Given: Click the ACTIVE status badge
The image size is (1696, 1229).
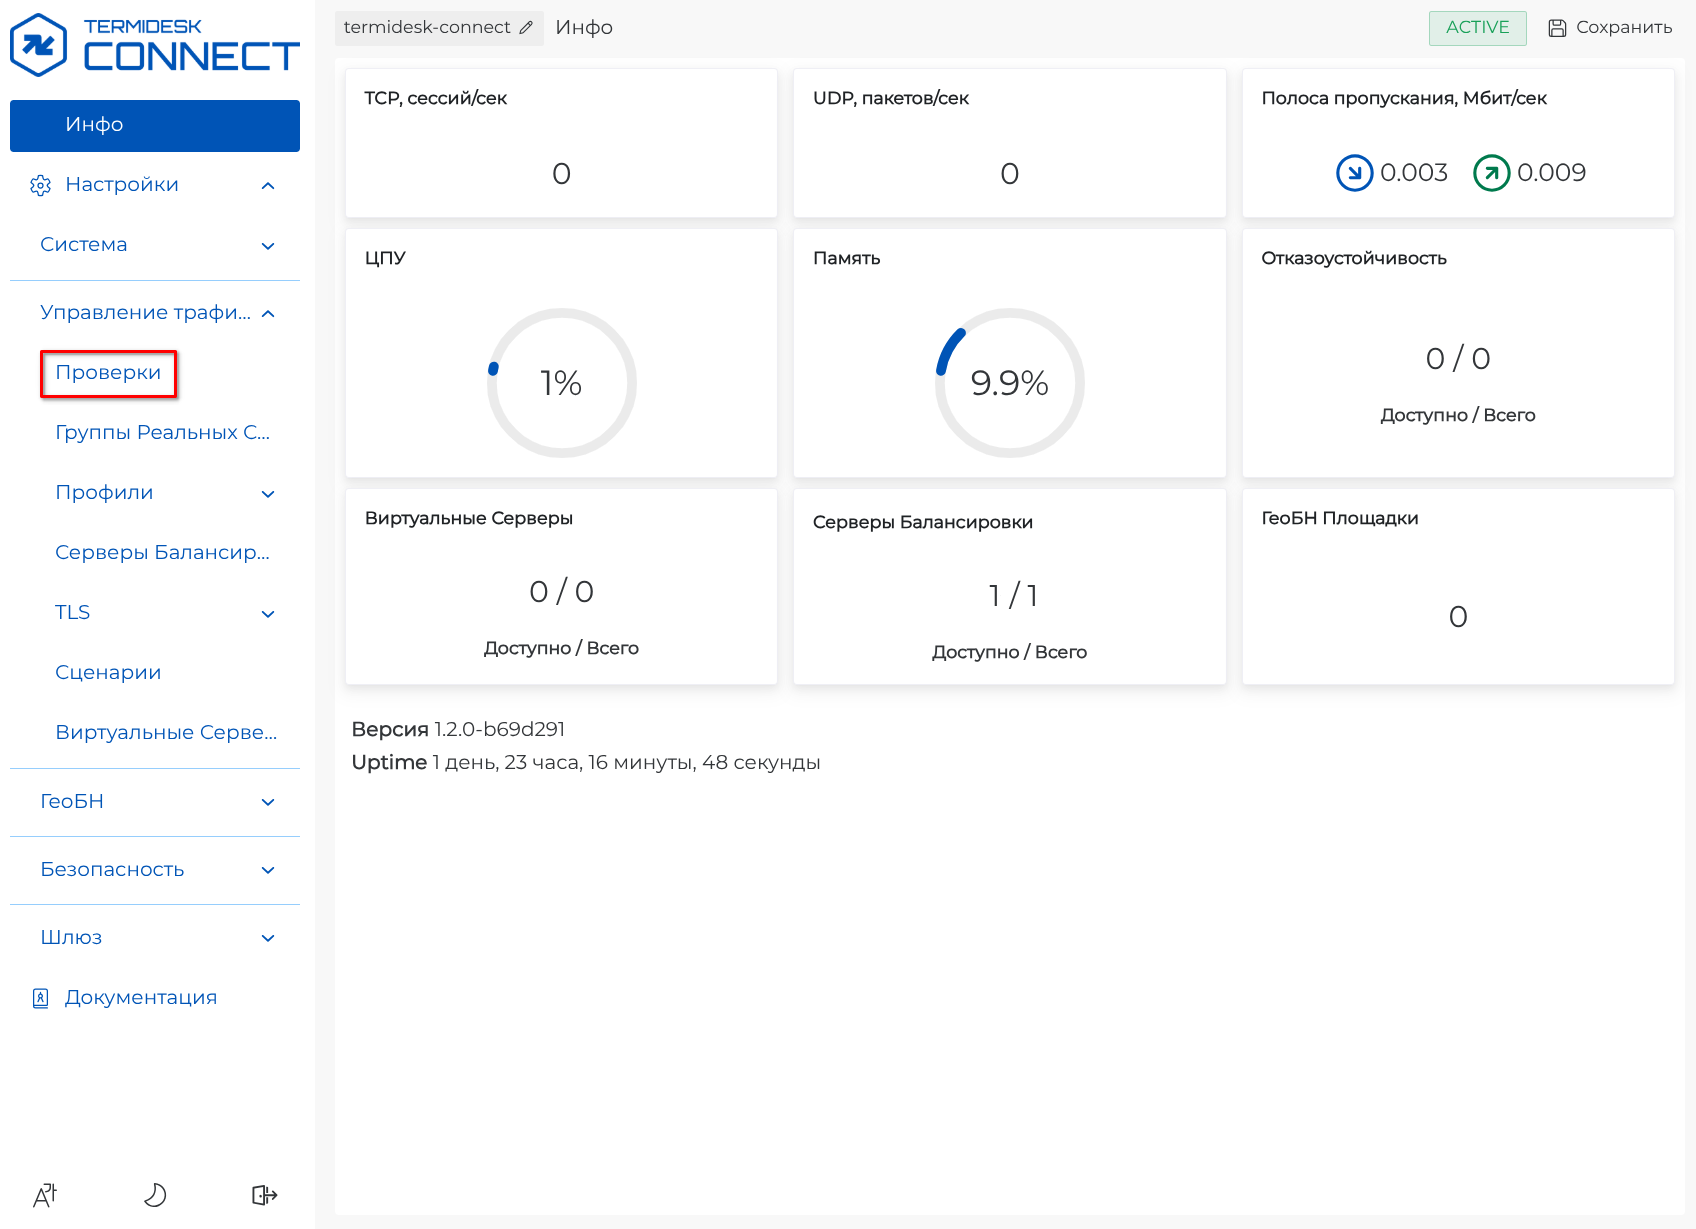Looking at the screenshot, I should tap(1478, 28).
